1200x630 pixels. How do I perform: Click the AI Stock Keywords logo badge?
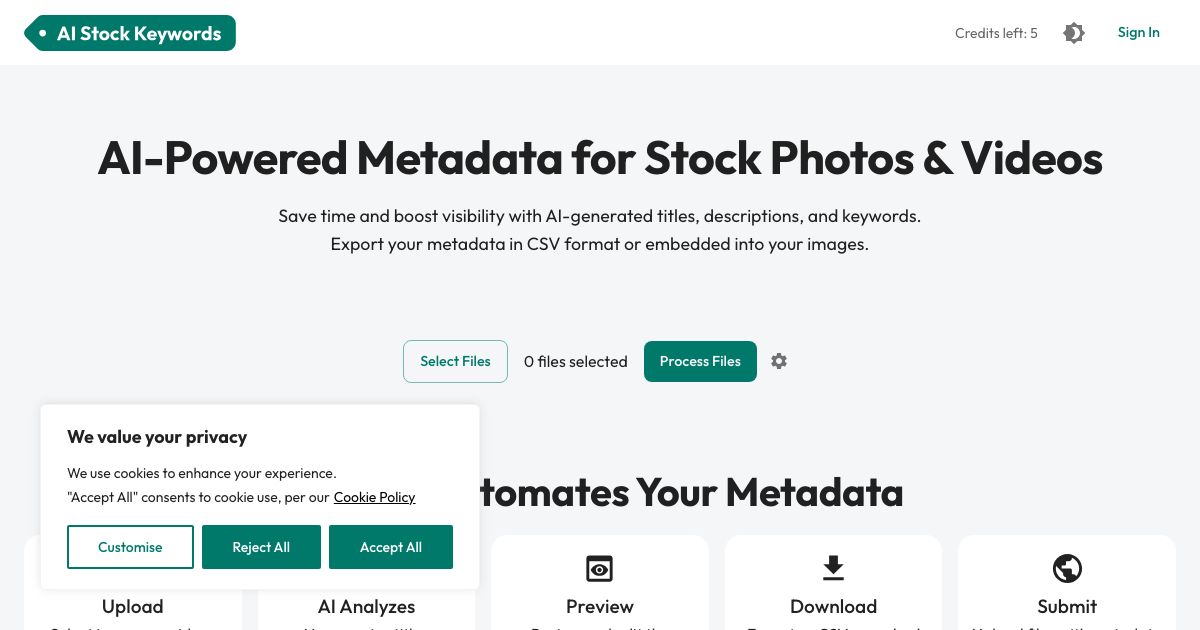click(130, 32)
